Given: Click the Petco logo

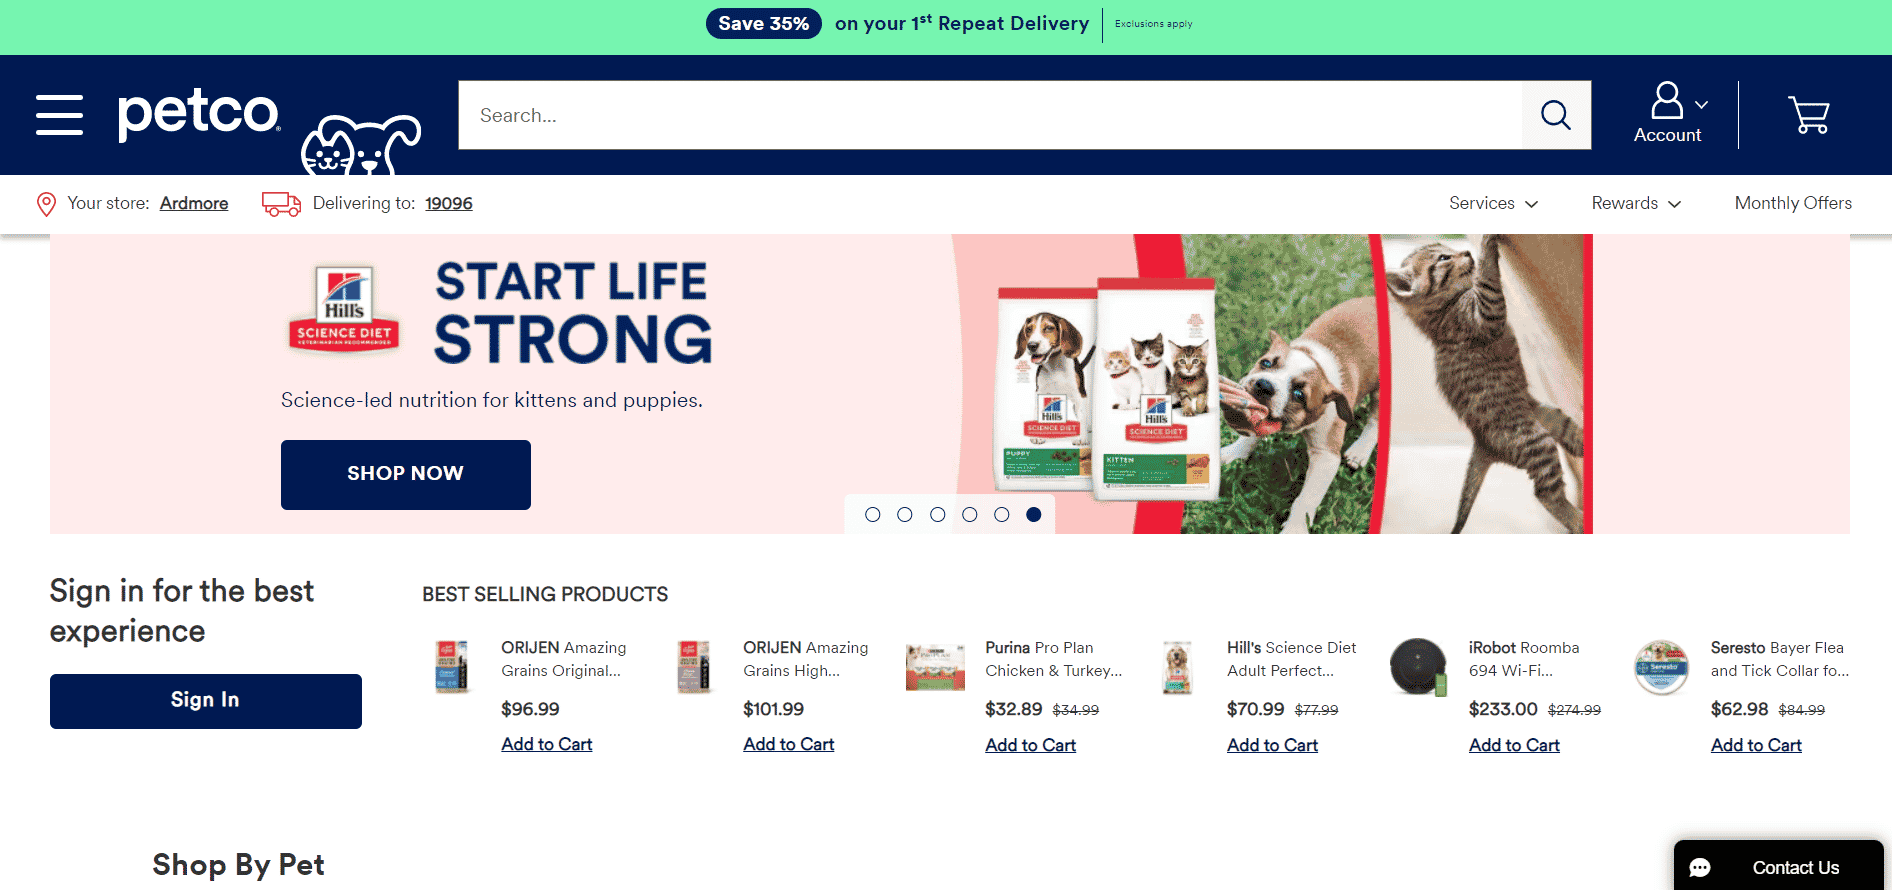Looking at the screenshot, I should pos(199,114).
